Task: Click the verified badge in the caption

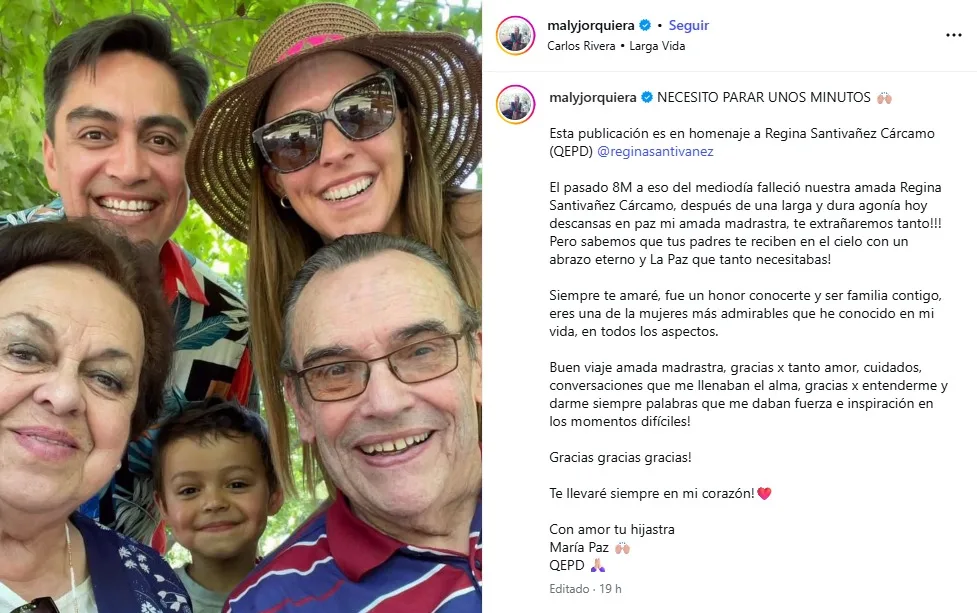Action: [647, 97]
